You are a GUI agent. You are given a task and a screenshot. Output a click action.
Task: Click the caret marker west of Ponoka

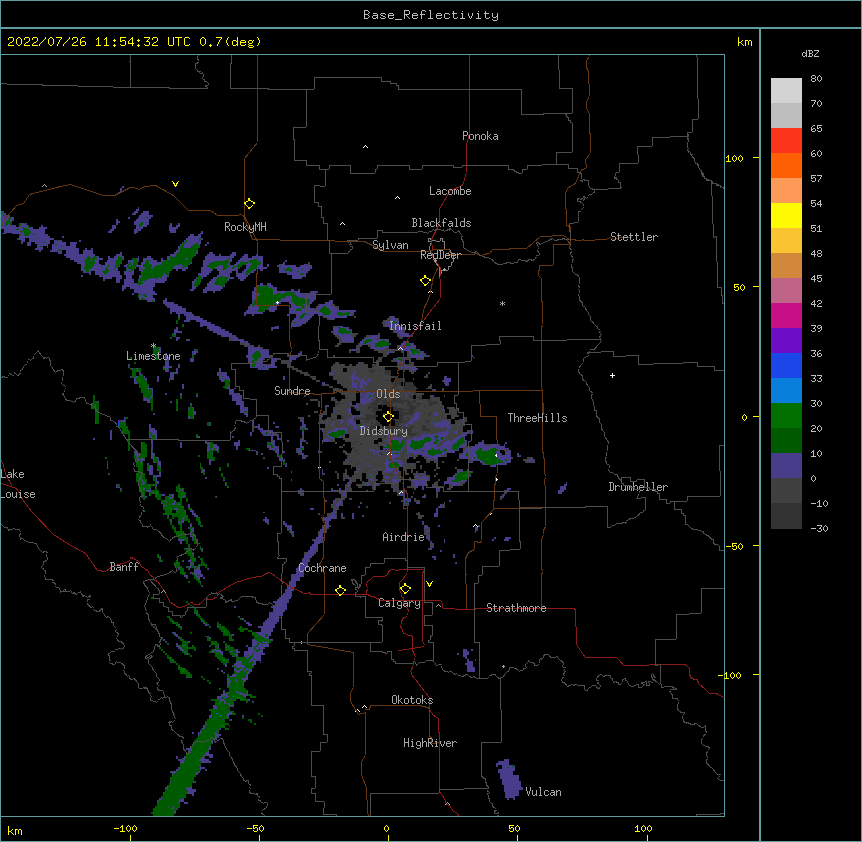pos(365,147)
